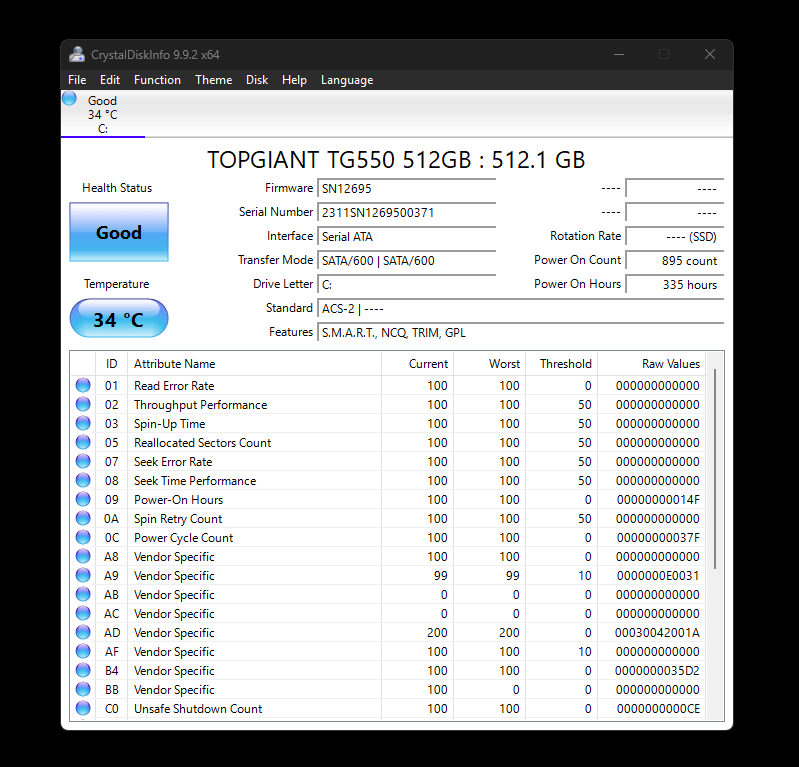This screenshot has width=799, height=767.
Task: Click the ID column header
Action: point(112,364)
